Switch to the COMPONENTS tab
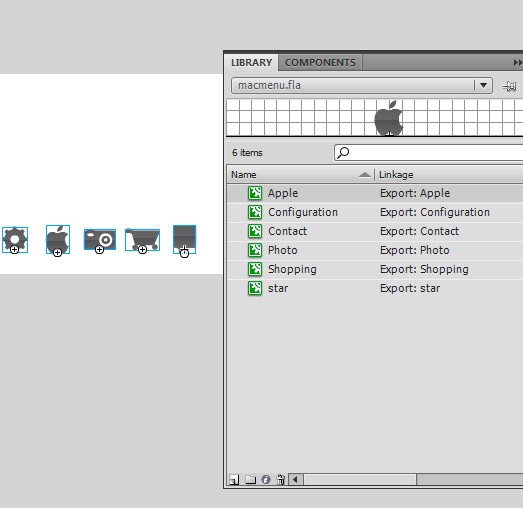 [320, 62]
